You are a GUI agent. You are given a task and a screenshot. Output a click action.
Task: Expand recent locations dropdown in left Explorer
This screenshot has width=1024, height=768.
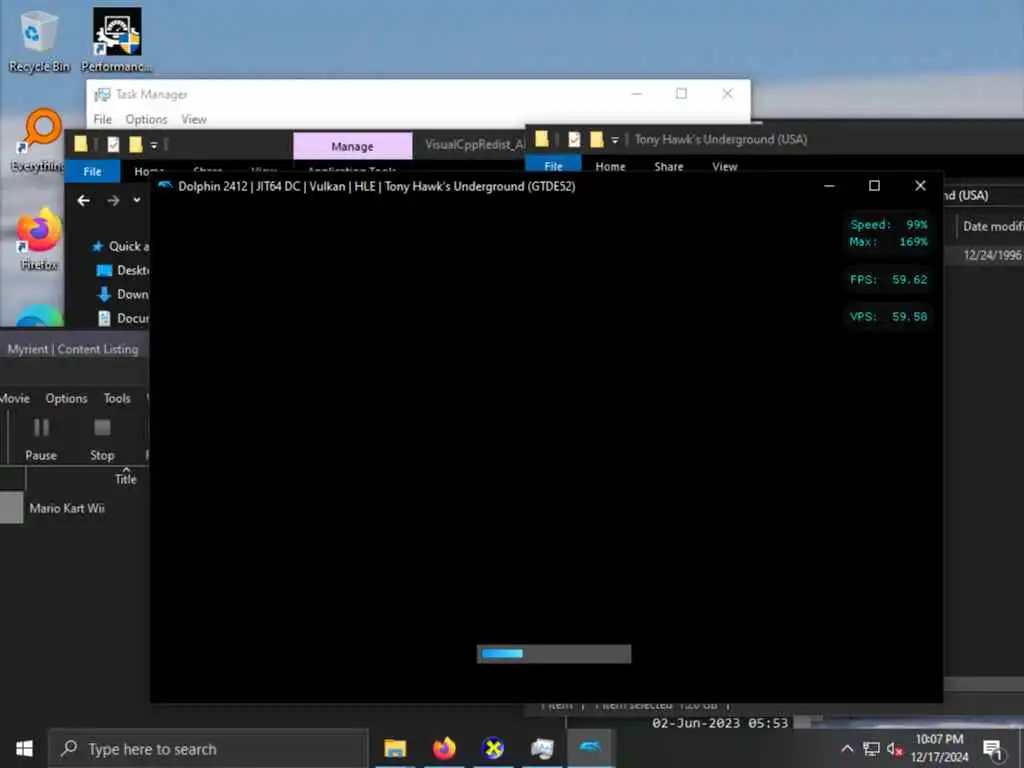click(136, 200)
